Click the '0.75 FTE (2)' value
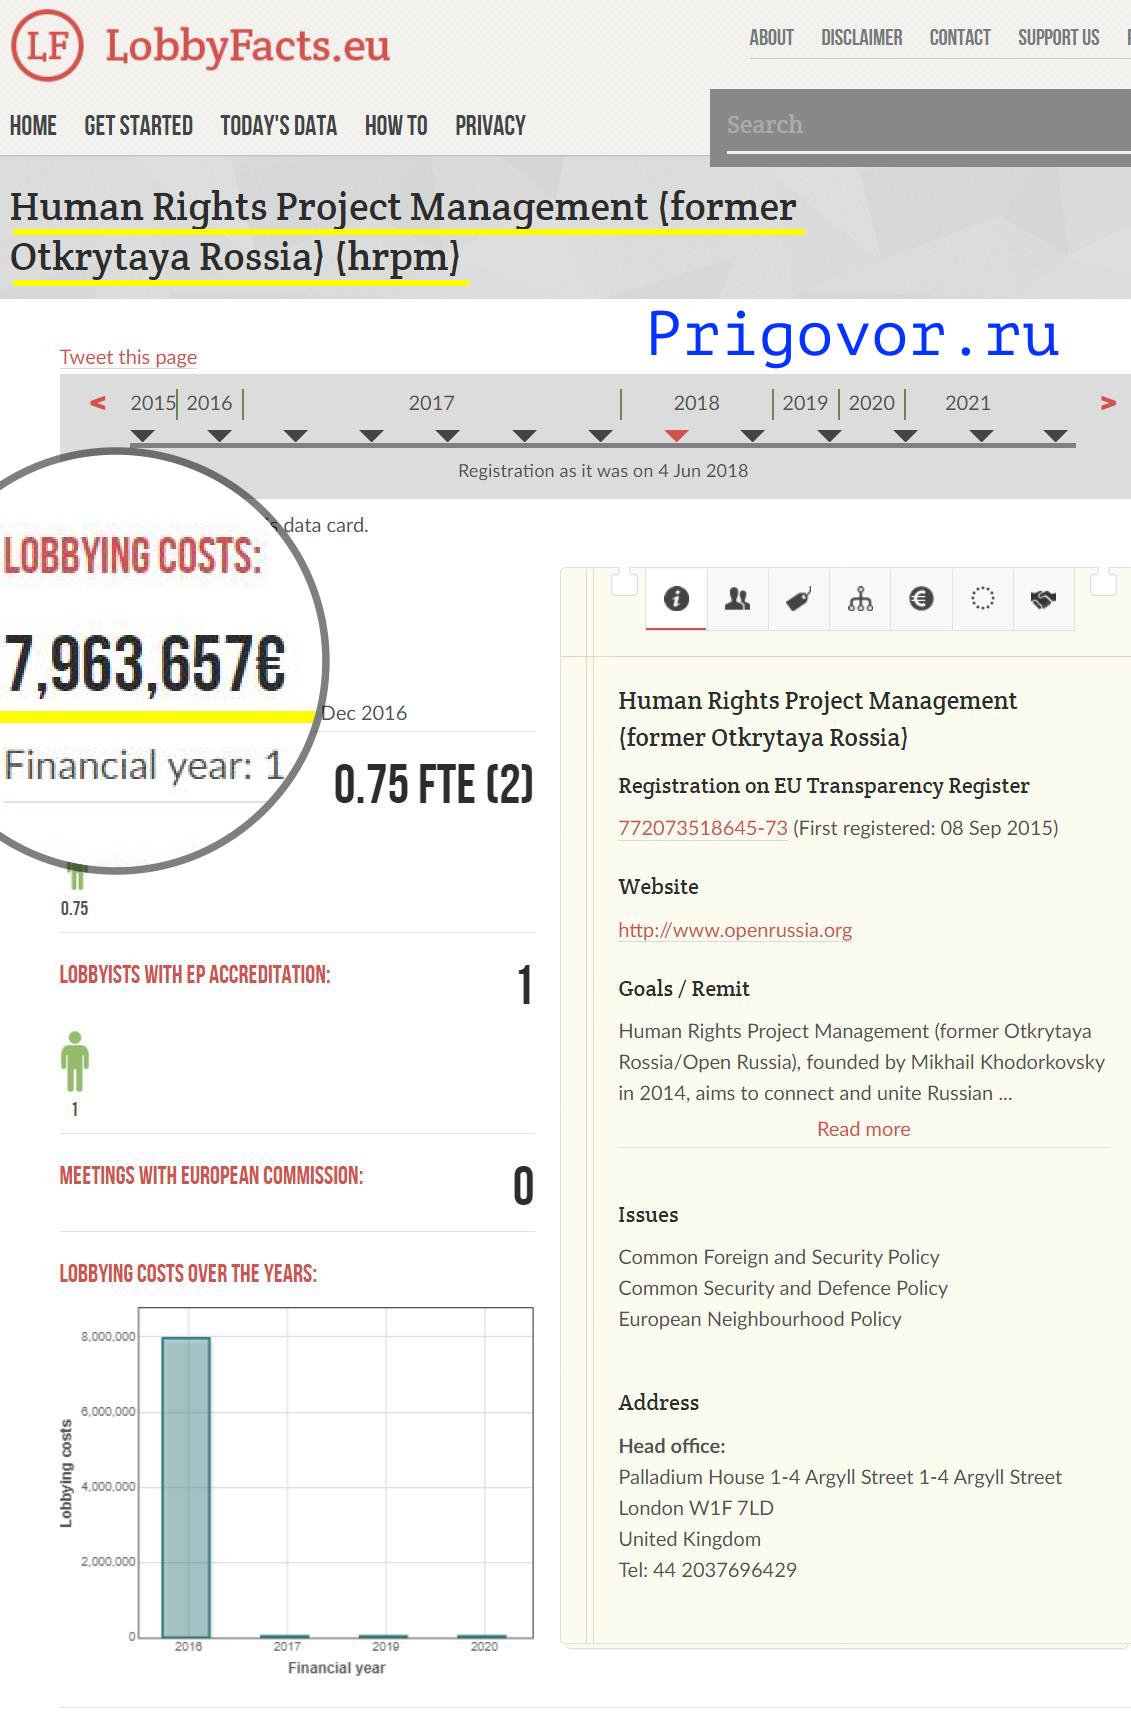 [x=434, y=785]
